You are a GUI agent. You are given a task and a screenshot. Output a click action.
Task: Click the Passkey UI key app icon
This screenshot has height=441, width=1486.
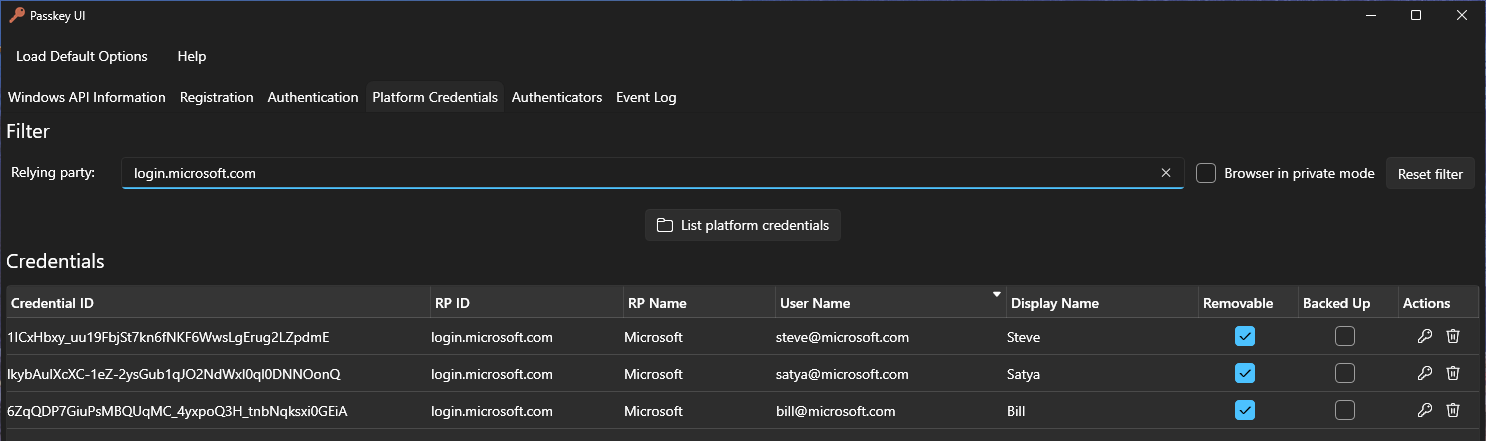tap(16, 15)
